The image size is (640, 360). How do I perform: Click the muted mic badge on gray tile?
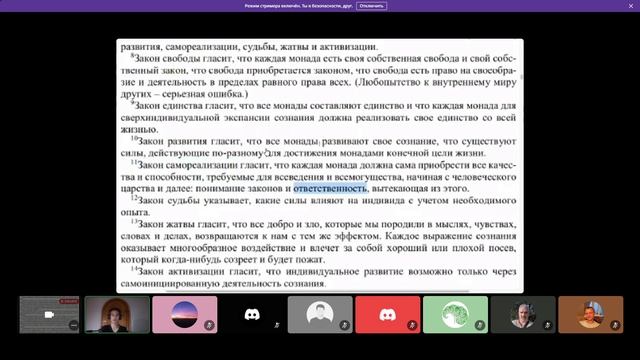344,325
